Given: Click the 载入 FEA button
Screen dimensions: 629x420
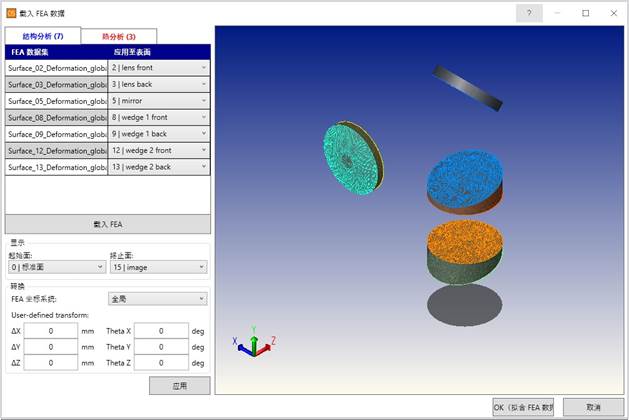Looking at the screenshot, I should (x=108, y=224).
